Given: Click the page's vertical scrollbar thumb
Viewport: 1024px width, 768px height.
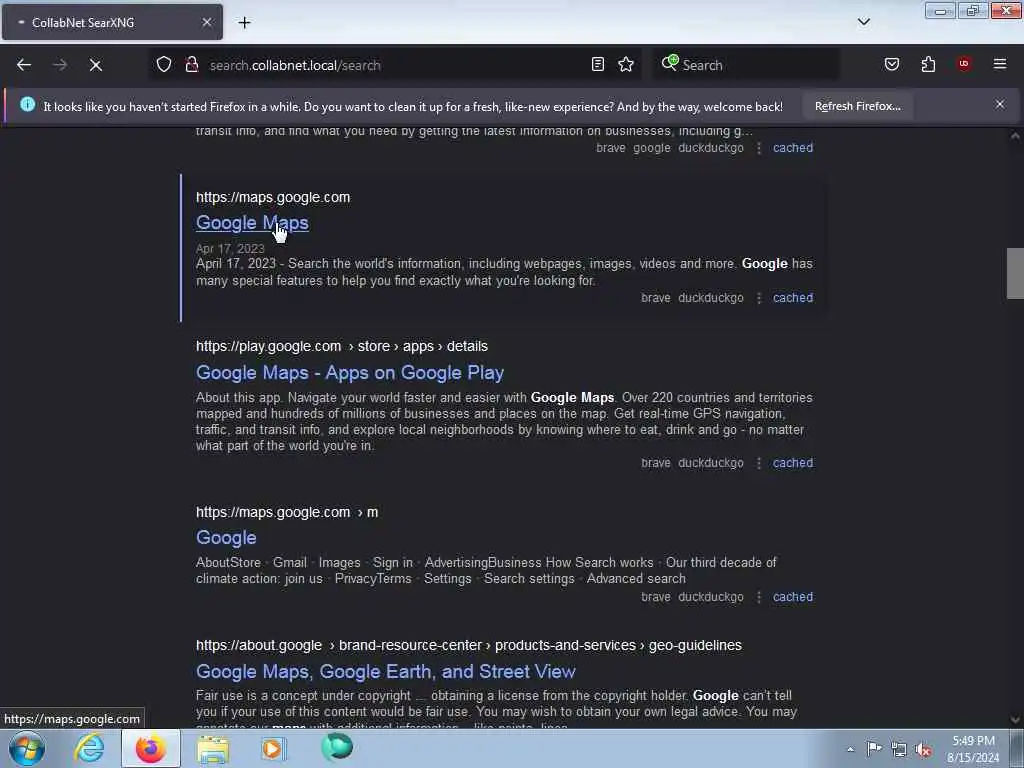Looking at the screenshot, I should [1014, 273].
